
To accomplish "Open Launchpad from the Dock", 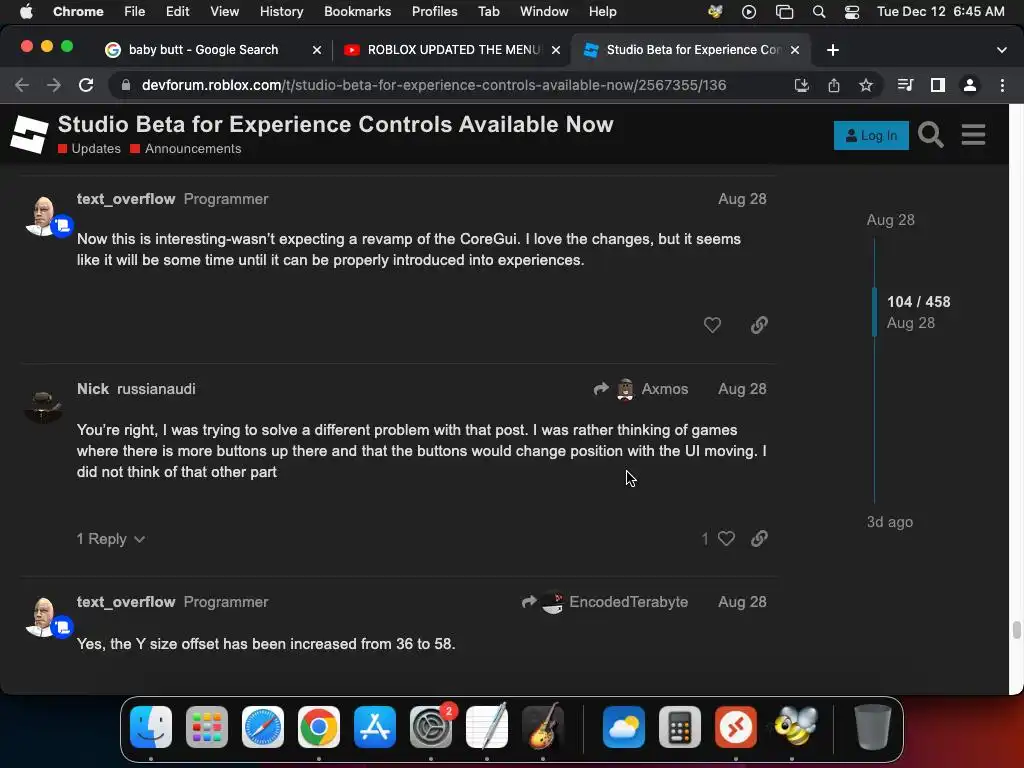I will [207, 727].
